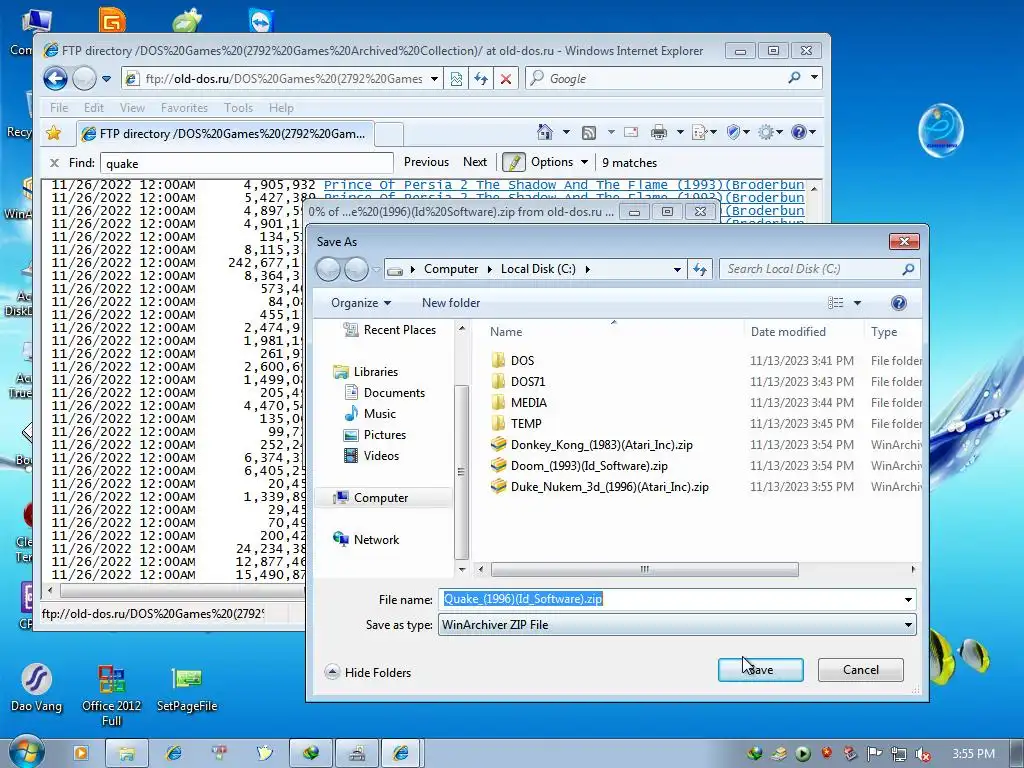
Task: Select the MEDIA folder
Action: tap(529, 403)
